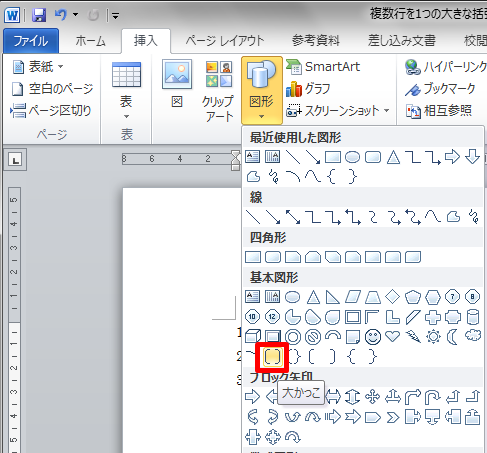This screenshot has width=487, height=453.
Task: Select the down arrow in 最近使用した図形
Action: point(473,157)
